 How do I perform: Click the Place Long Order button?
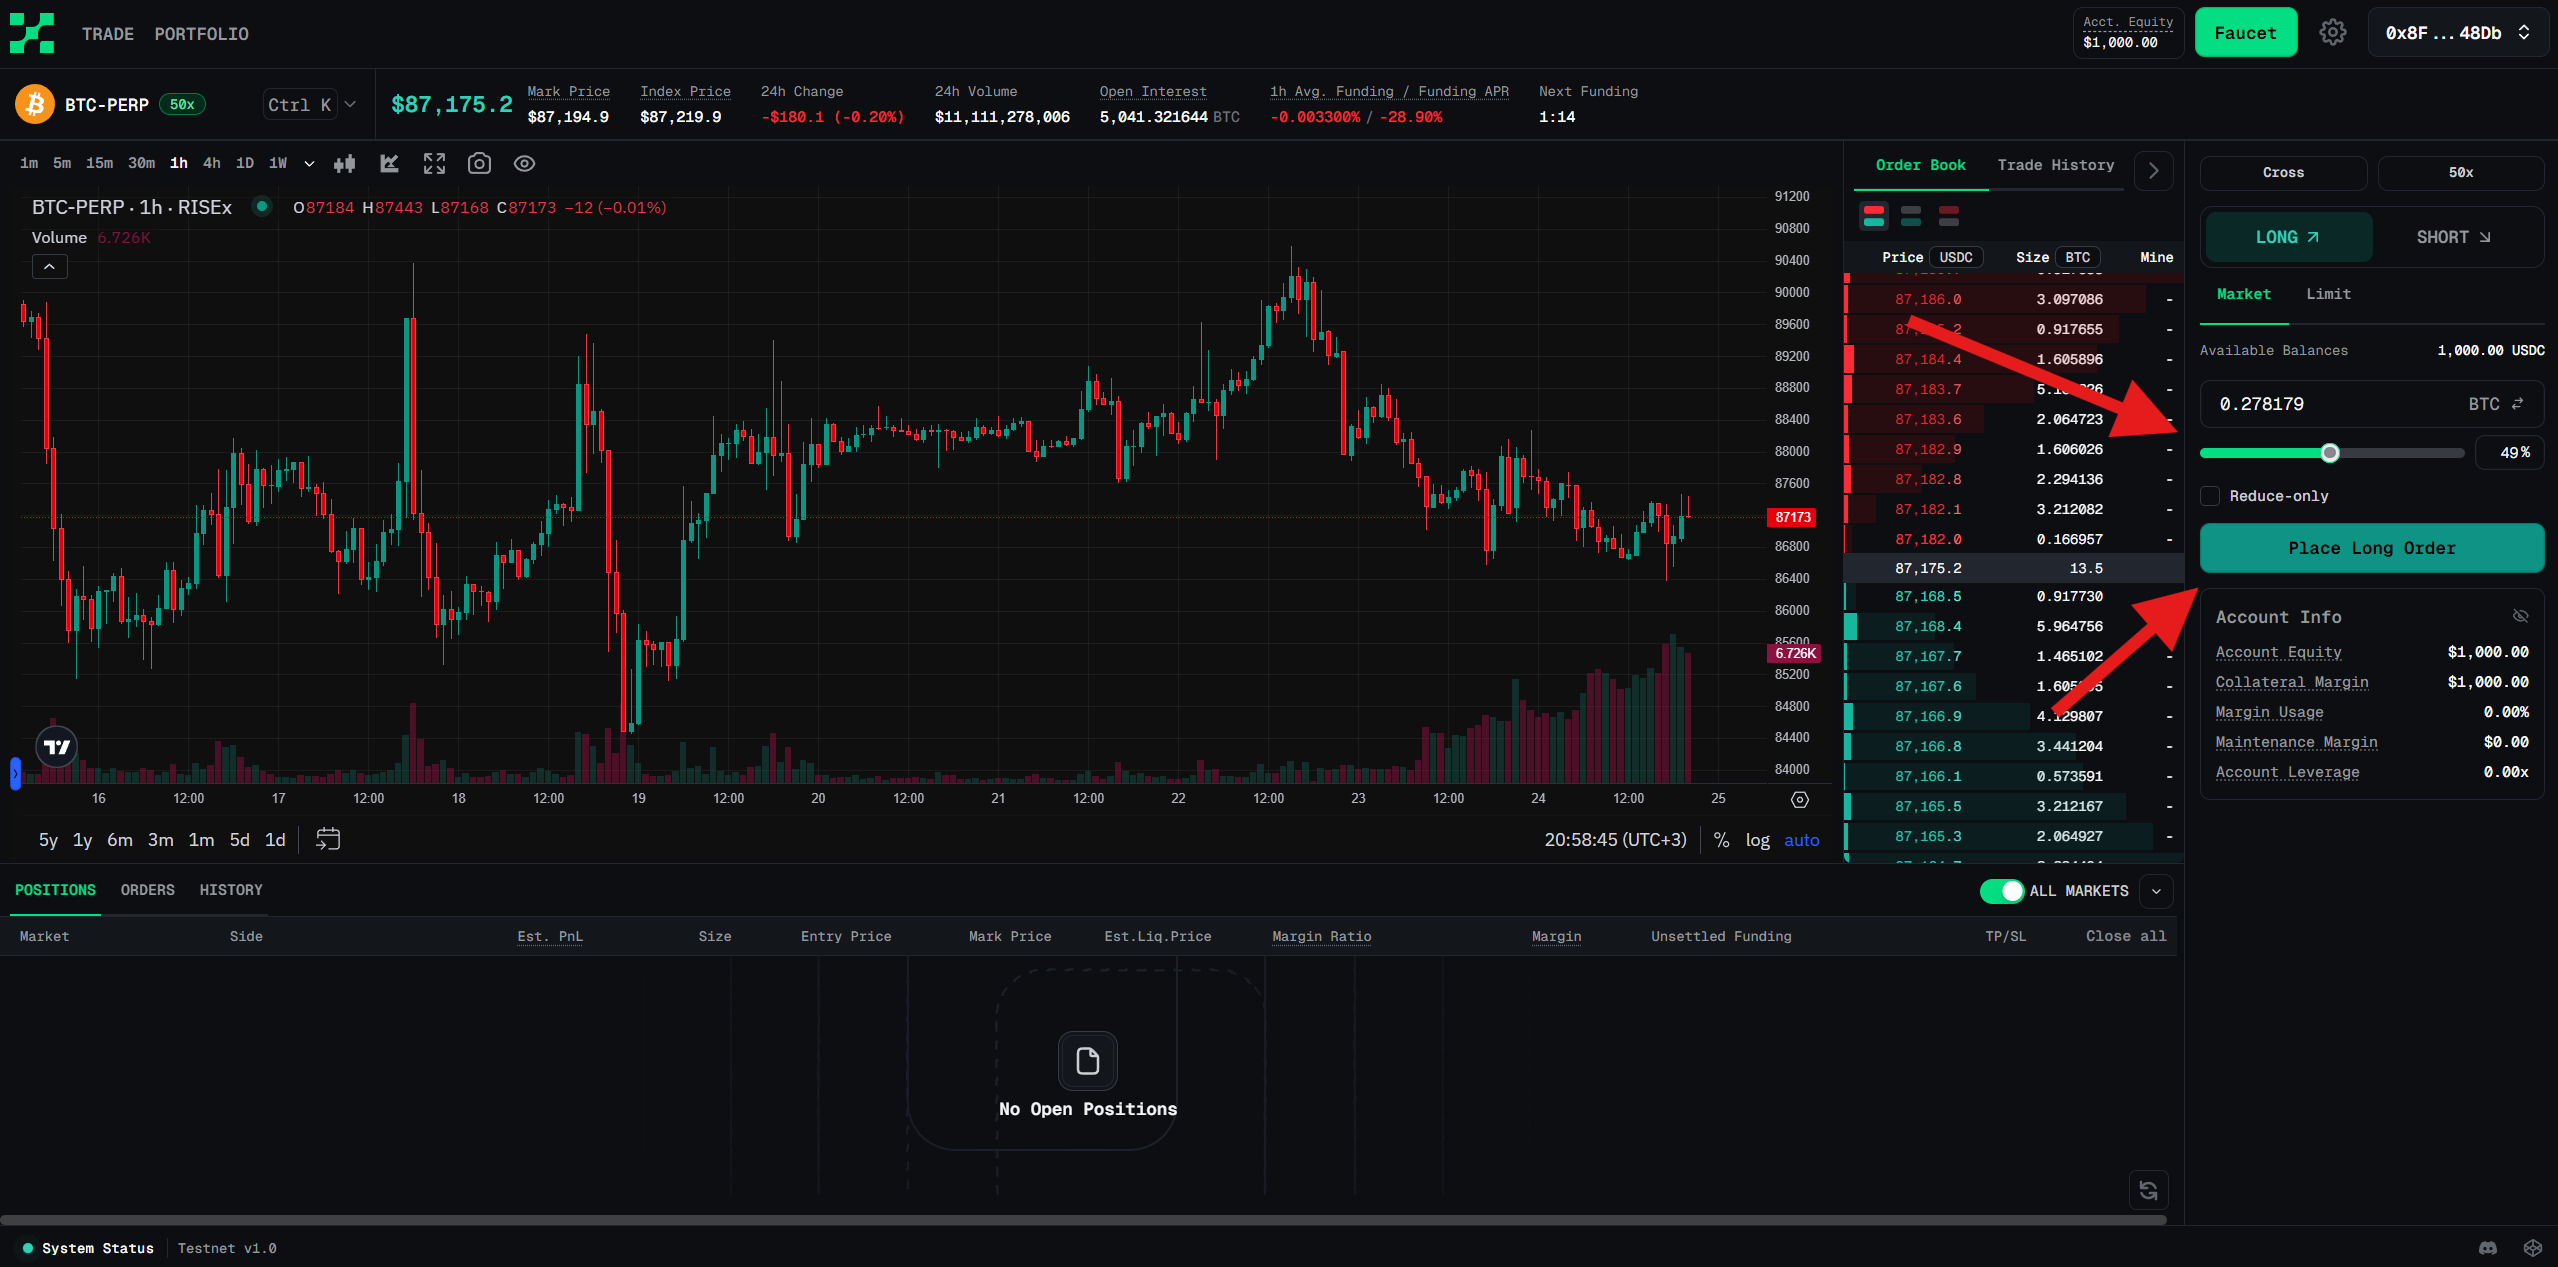[x=2371, y=548]
